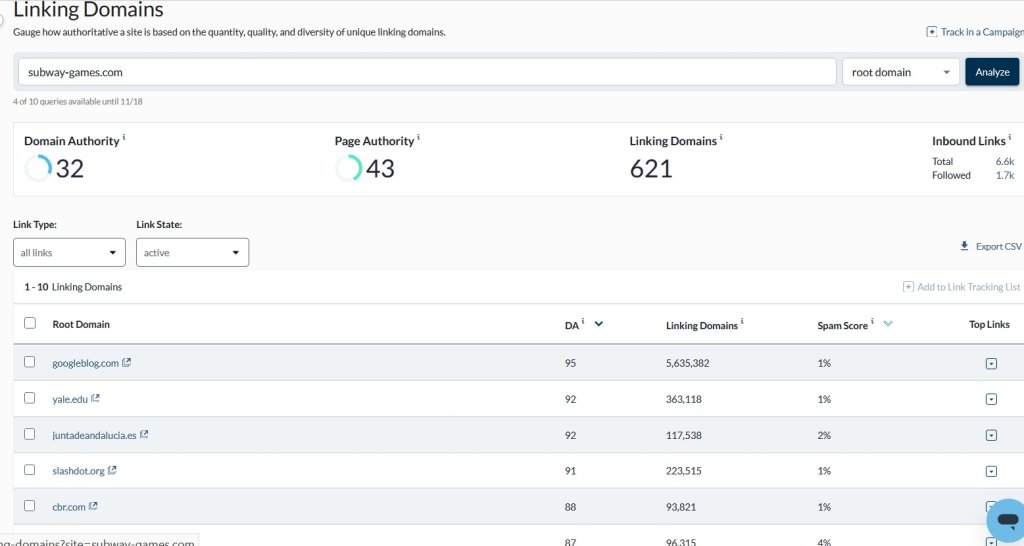Open the Link Type all links dropdown
The height and width of the screenshot is (546, 1024).
click(x=69, y=253)
